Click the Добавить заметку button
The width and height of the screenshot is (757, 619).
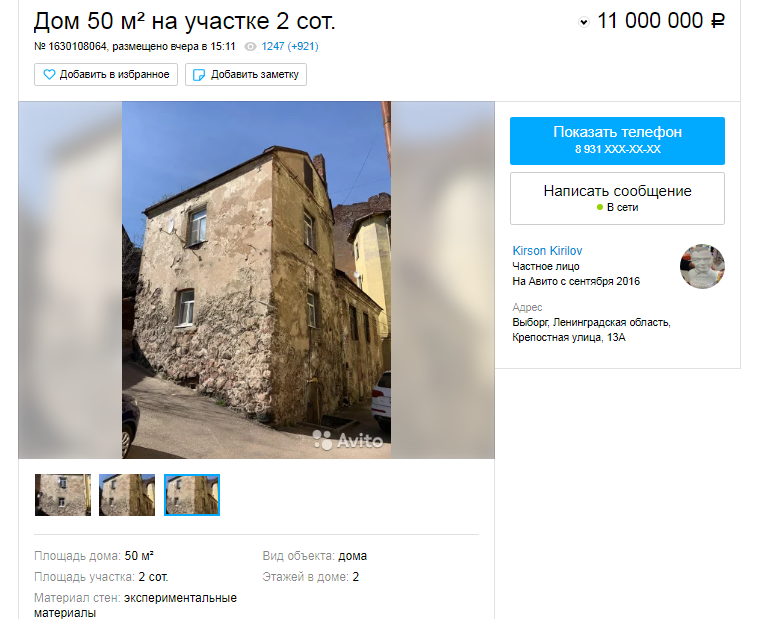246,74
